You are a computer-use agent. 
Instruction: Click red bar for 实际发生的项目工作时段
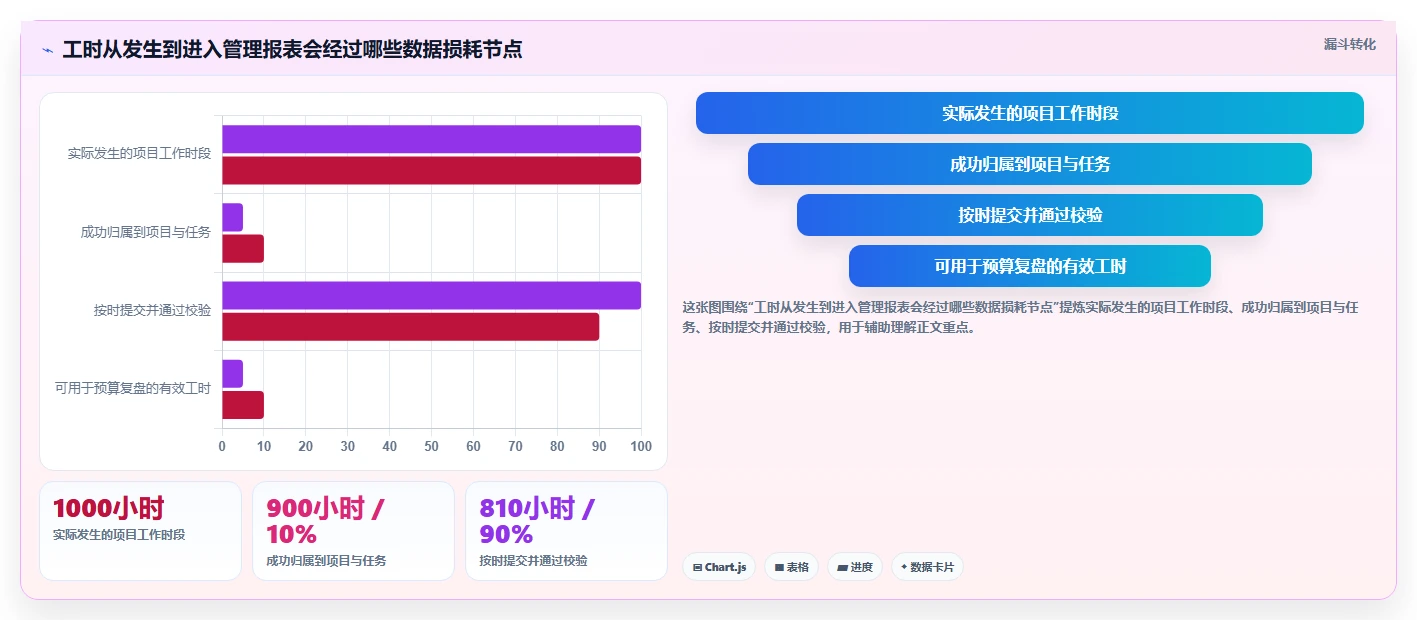[431, 171]
